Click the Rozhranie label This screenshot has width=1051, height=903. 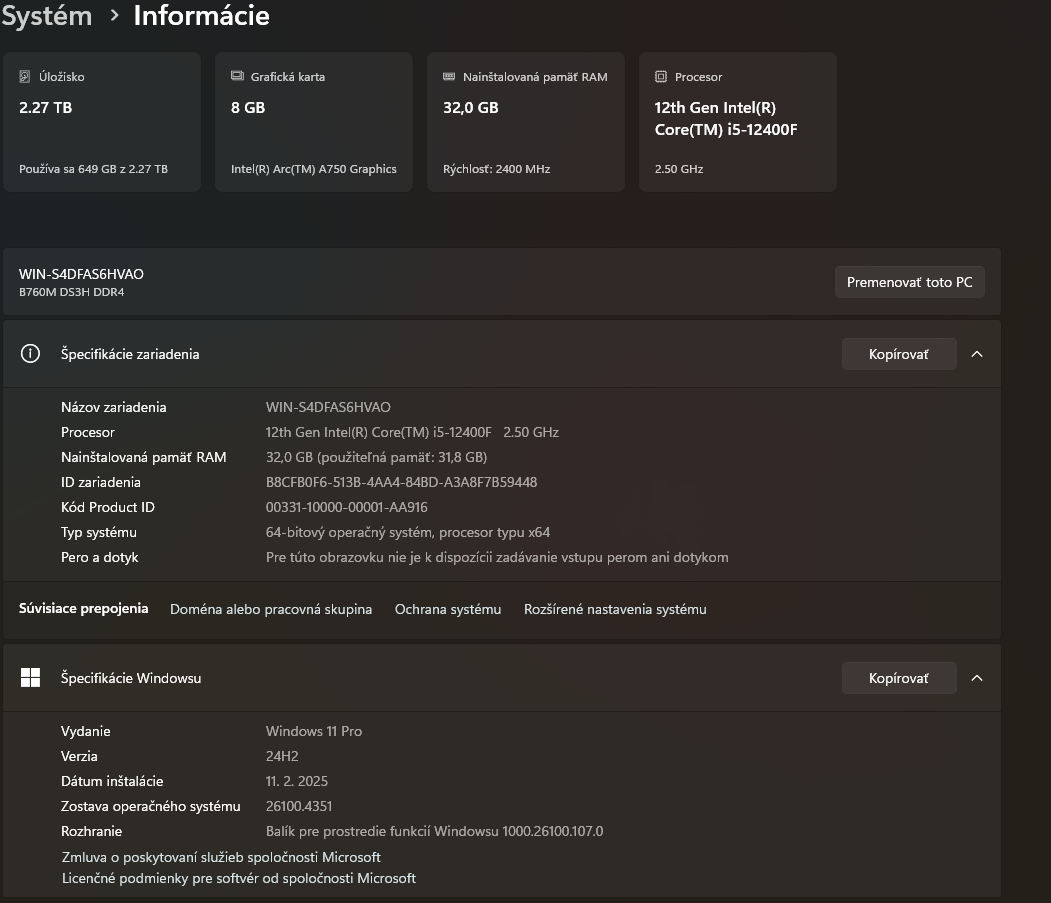pos(91,831)
